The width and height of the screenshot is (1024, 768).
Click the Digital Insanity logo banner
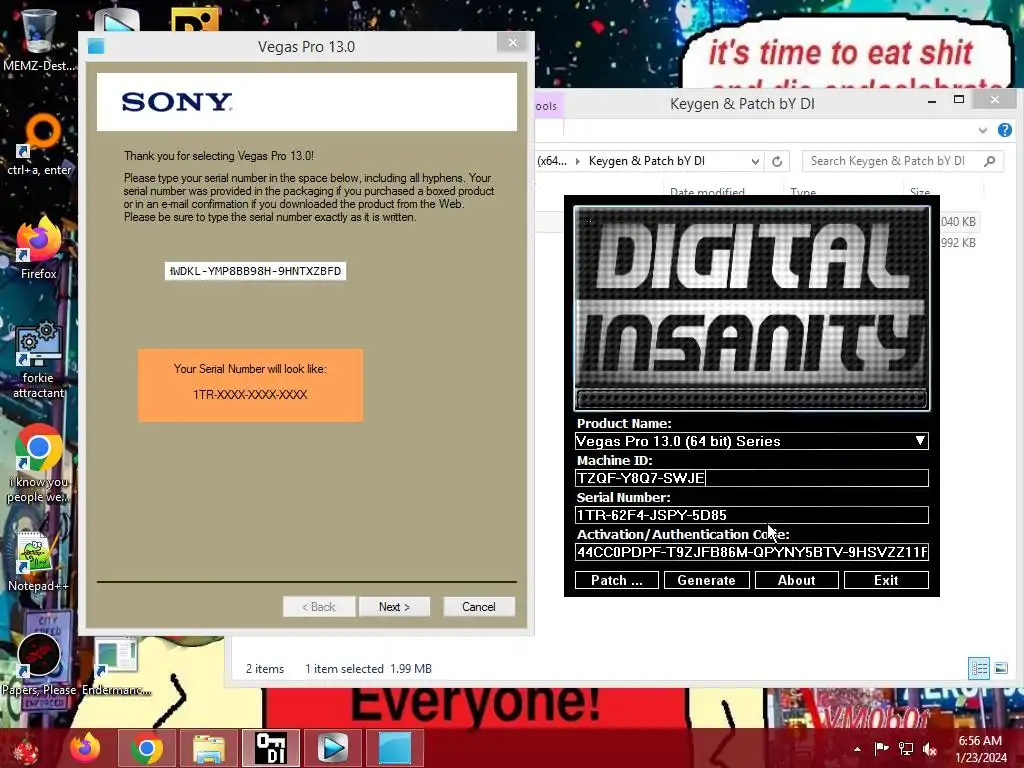[x=752, y=308]
